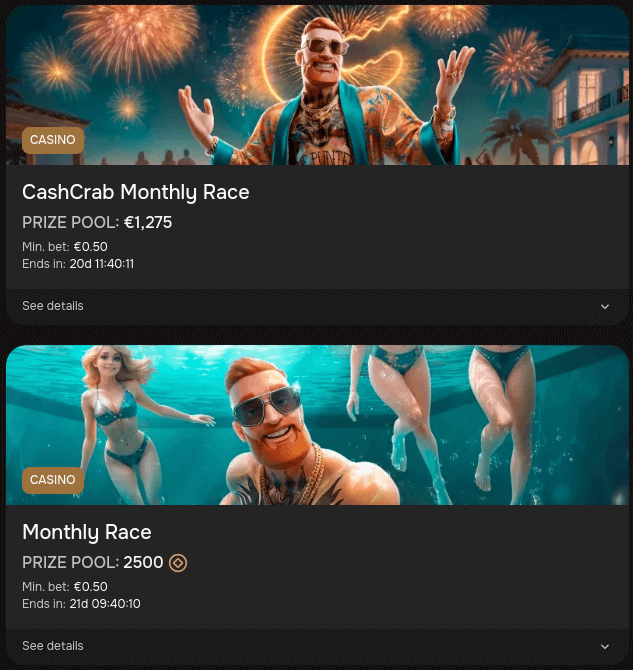Click the coin icon beside 2500 prize pool

click(x=178, y=563)
